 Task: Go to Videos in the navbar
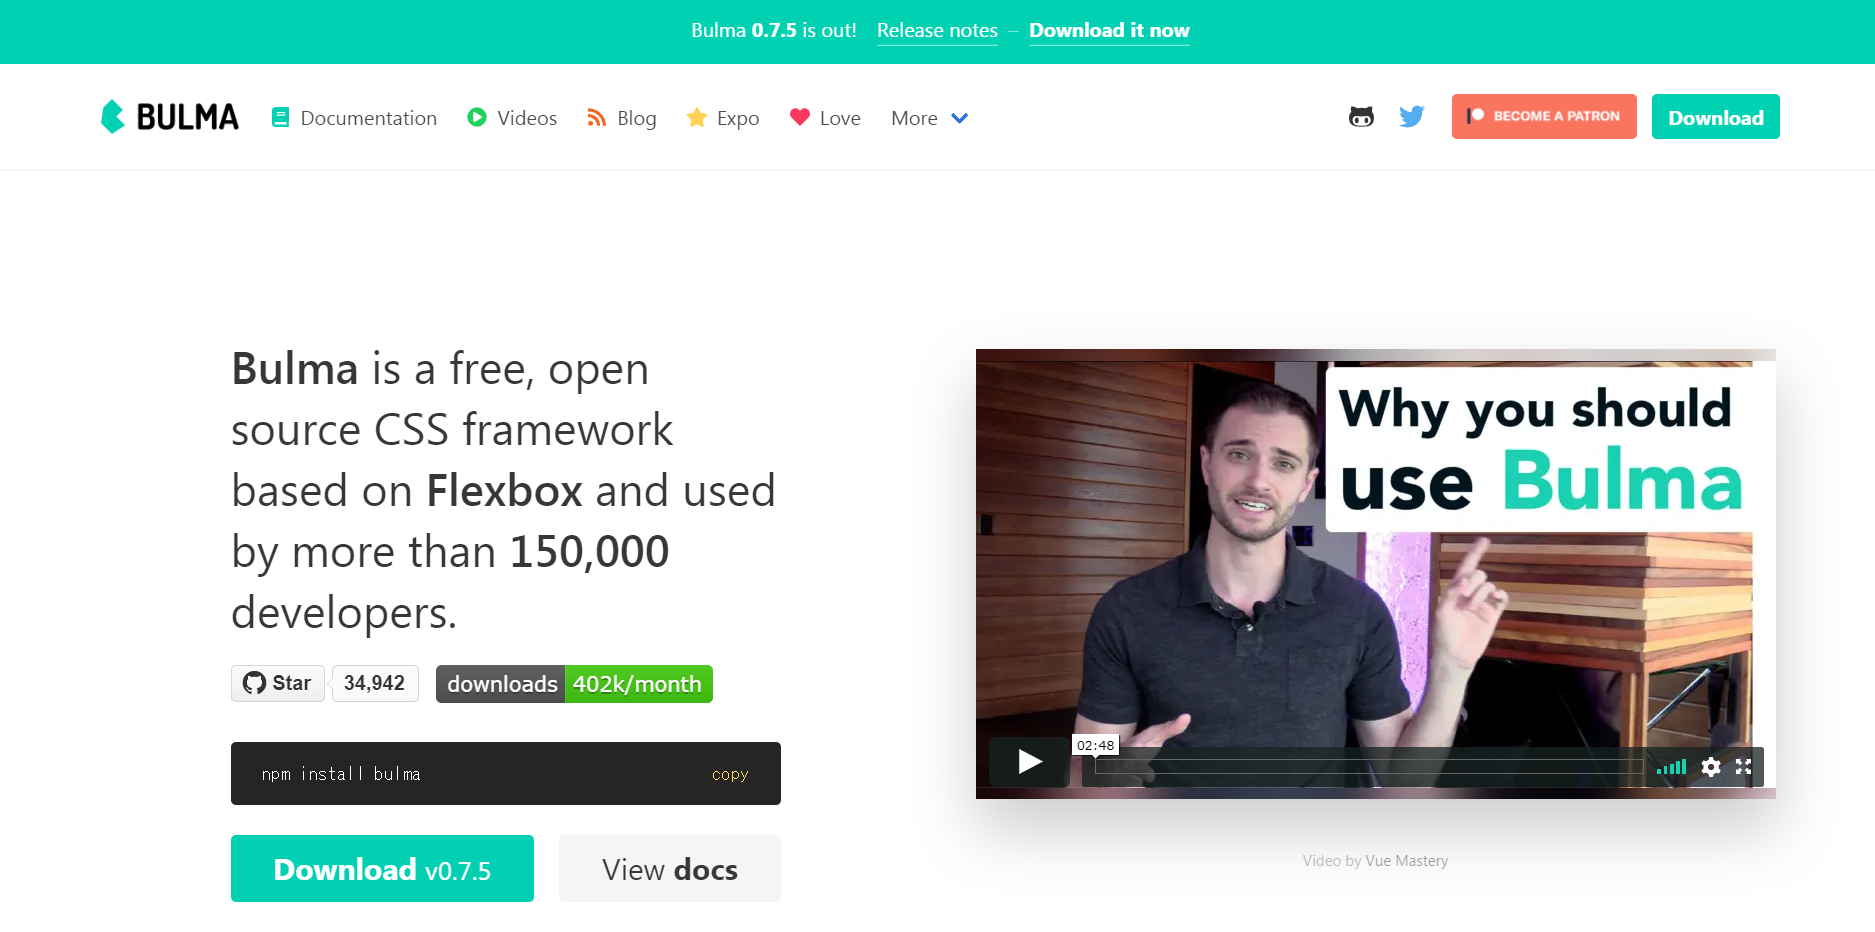tap(512, 118)
